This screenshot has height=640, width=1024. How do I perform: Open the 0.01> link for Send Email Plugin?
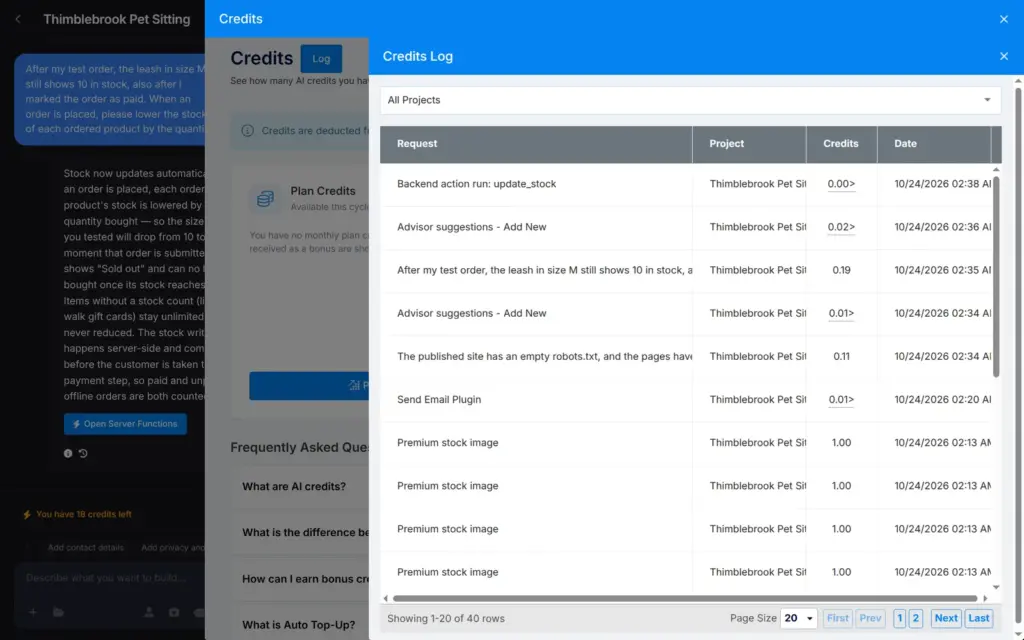(x=841, y=400)
